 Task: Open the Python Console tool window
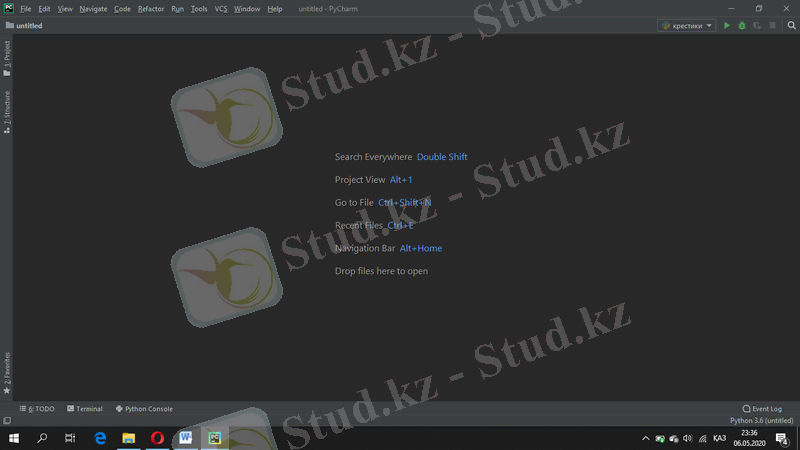pyautogui.click(x=144, y=409)
